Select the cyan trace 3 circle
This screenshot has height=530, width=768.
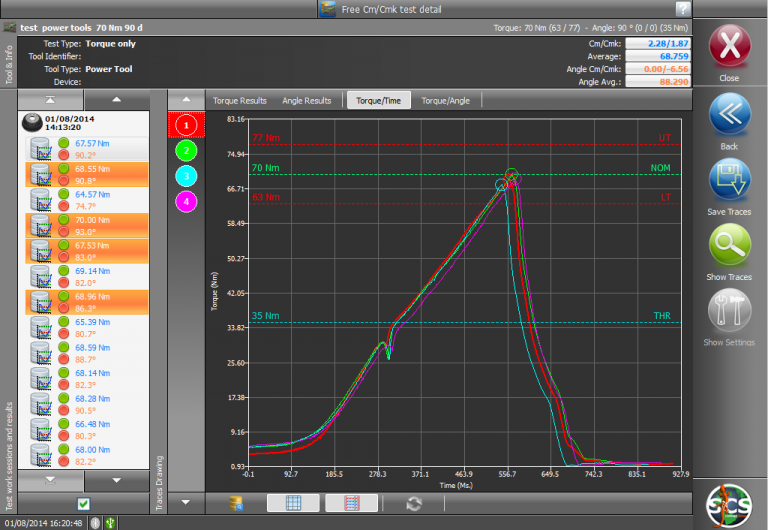pyautogui.click(x=185, y=175)
